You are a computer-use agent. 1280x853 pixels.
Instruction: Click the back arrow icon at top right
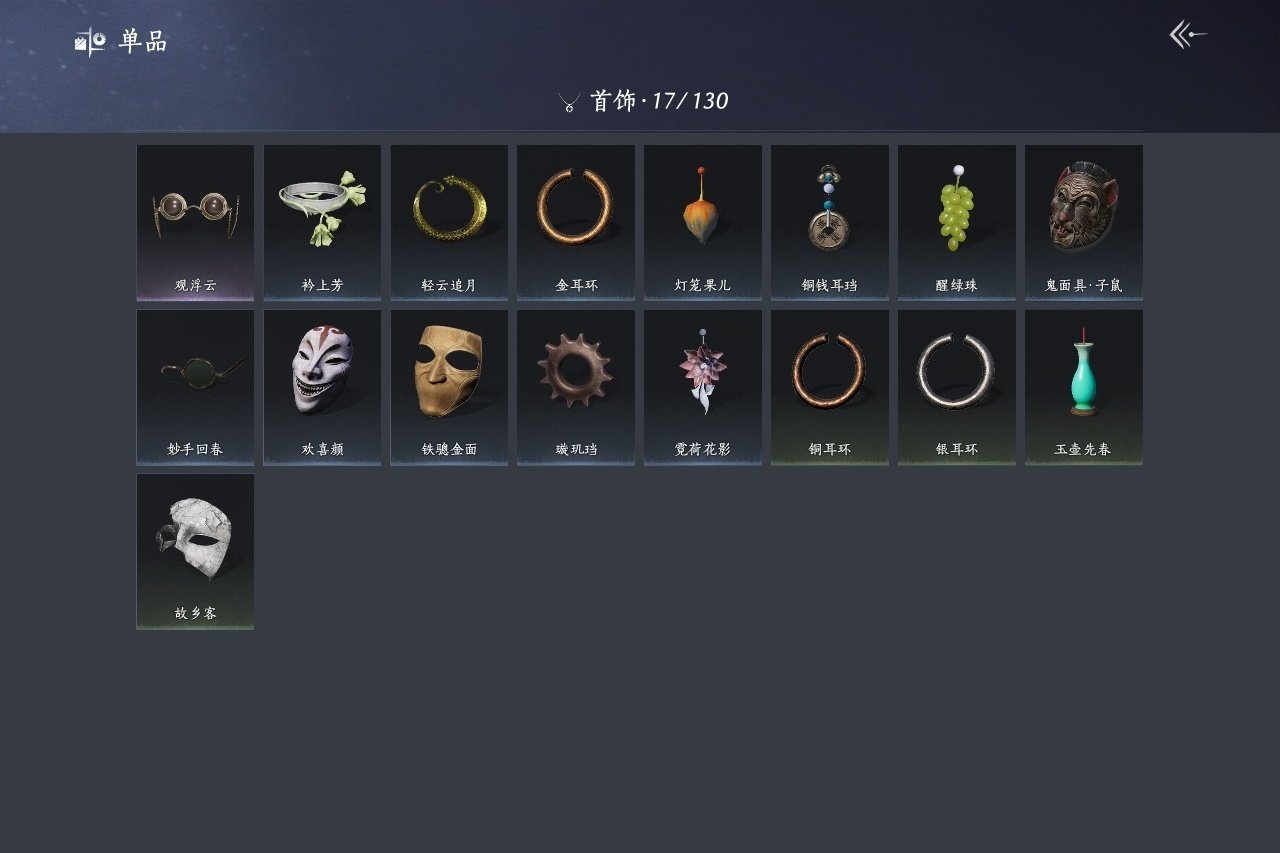click(x=1188, y=35)
